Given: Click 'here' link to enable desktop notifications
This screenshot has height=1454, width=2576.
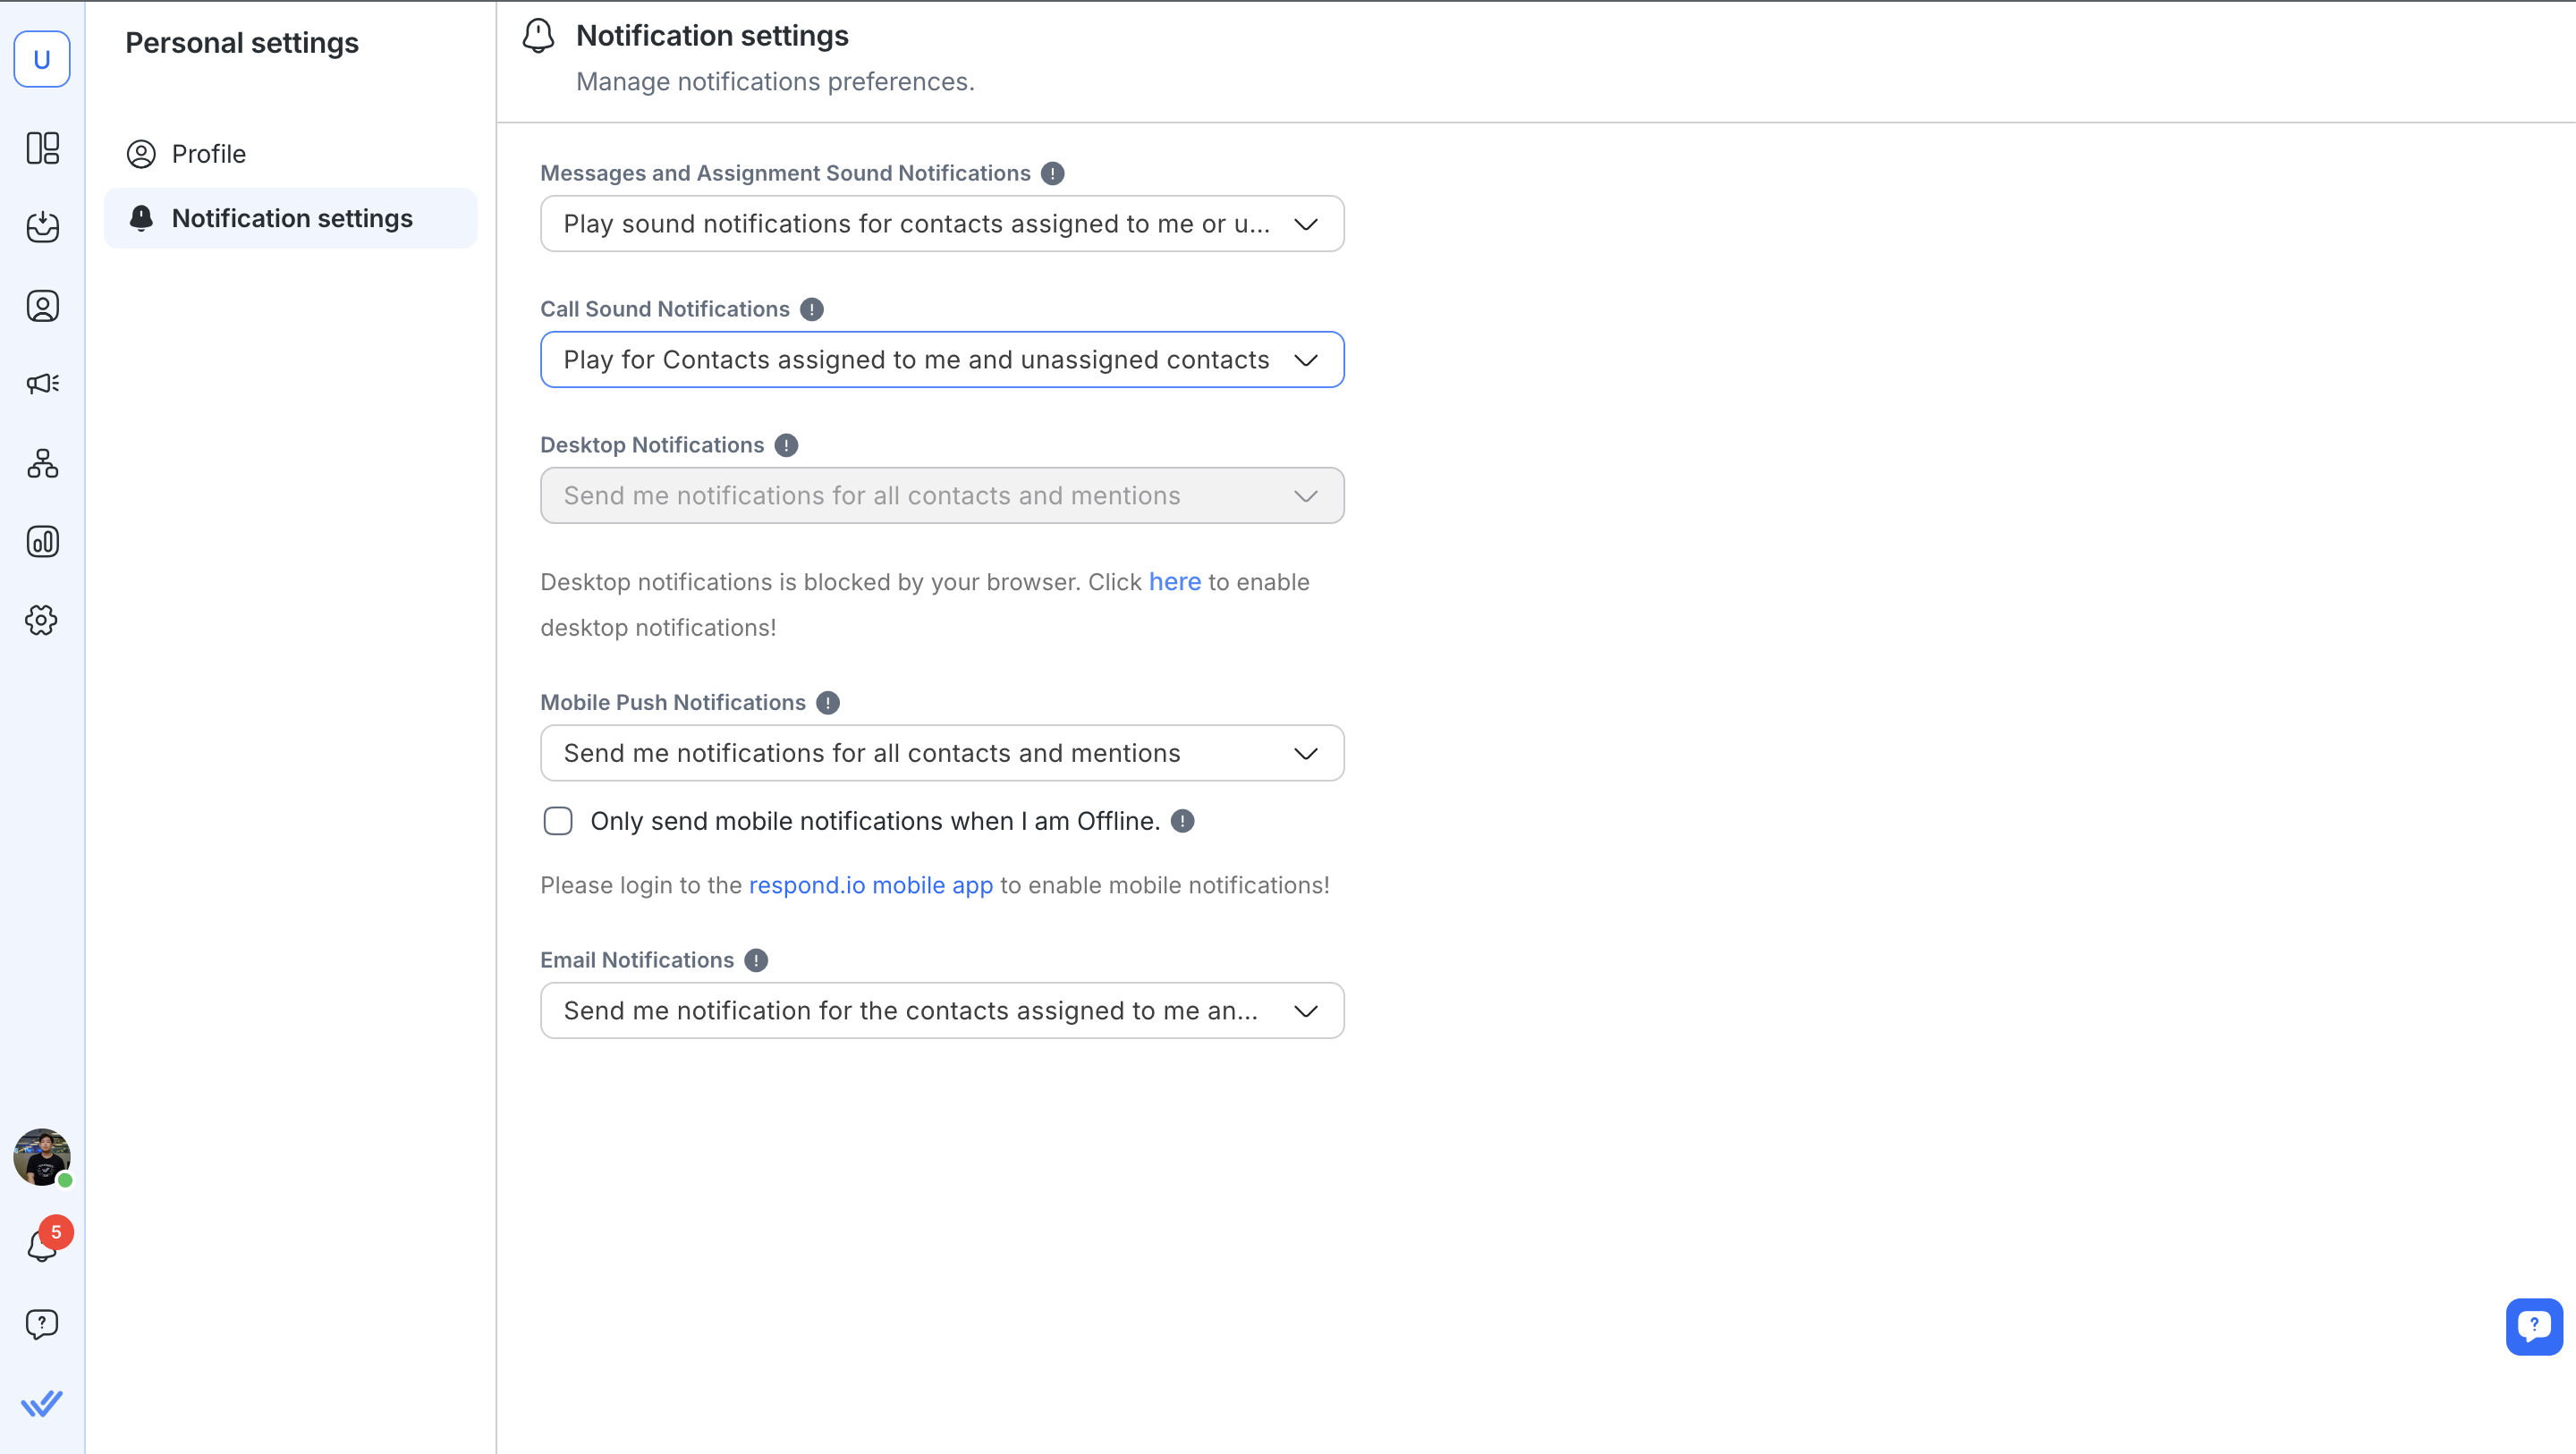Looking at the screenshot, I should point(1174,582).
